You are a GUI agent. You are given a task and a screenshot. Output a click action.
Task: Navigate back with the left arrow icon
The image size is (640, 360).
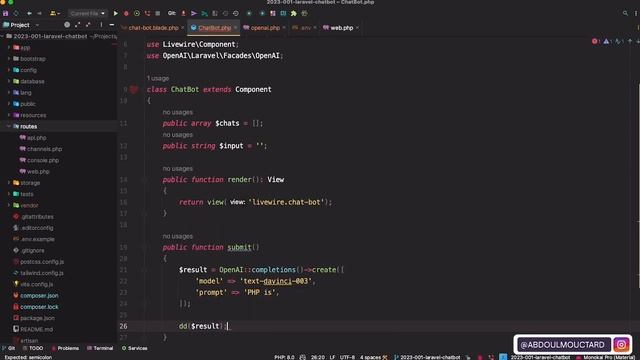tap(29, 13)
